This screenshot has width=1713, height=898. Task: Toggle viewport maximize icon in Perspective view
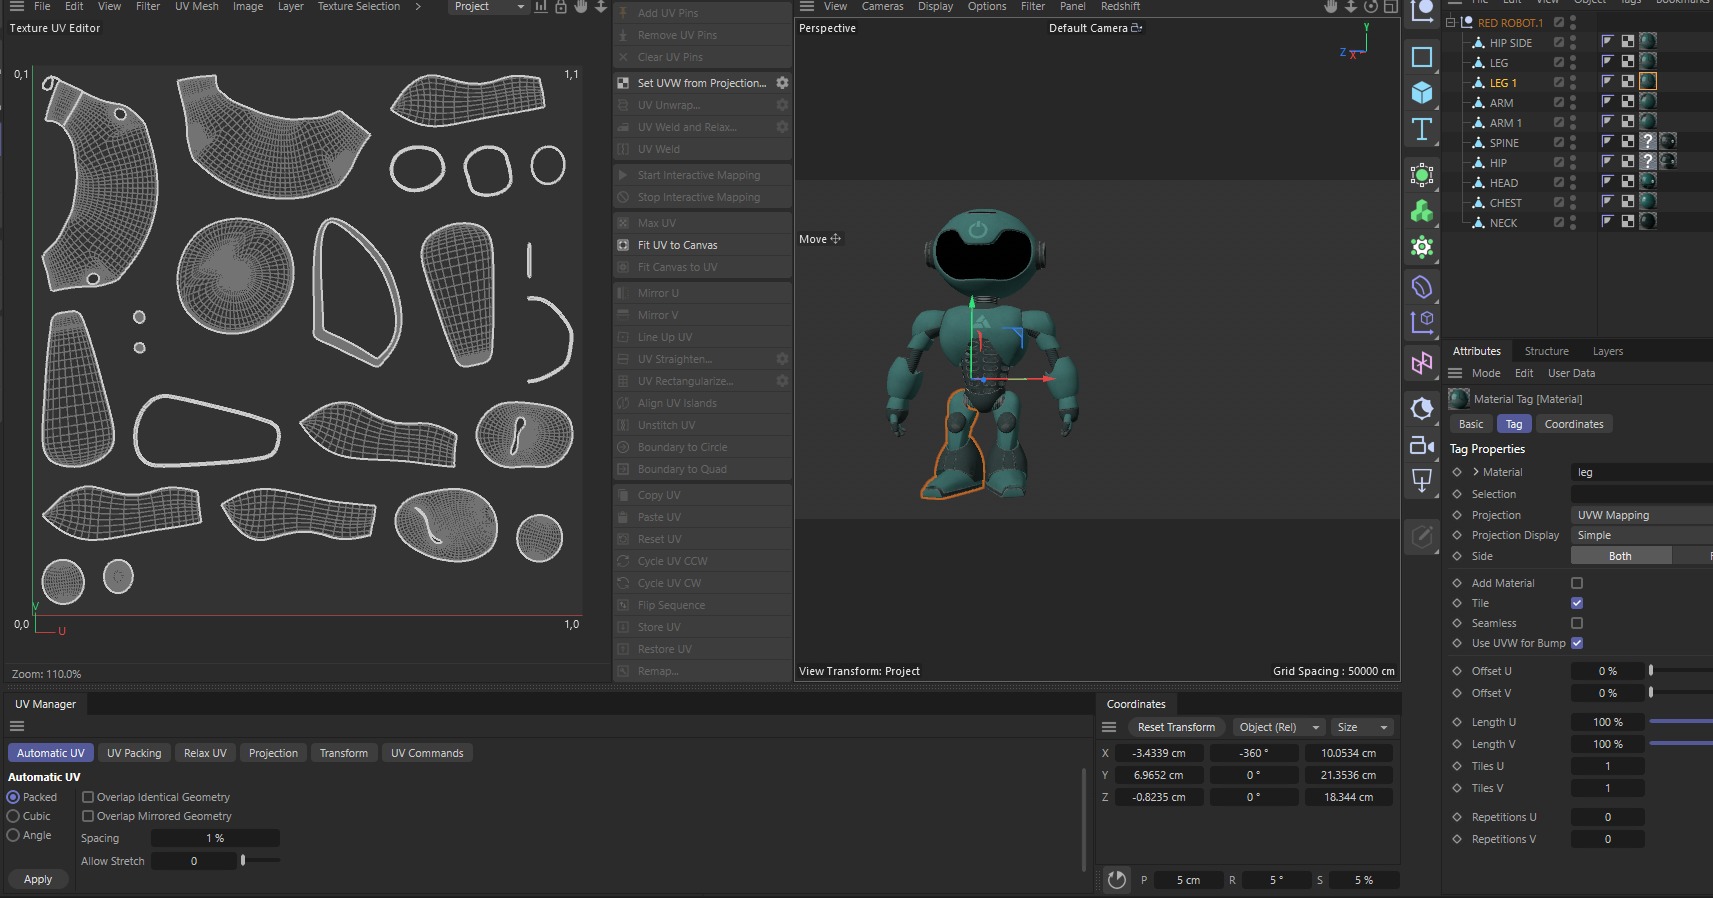(1390, 7)
